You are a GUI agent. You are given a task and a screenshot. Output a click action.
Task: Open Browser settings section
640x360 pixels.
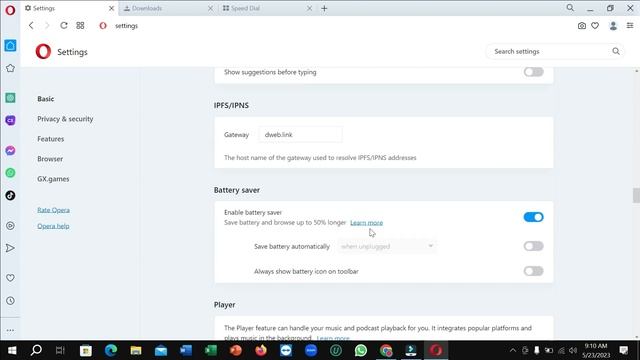(50, 159)
